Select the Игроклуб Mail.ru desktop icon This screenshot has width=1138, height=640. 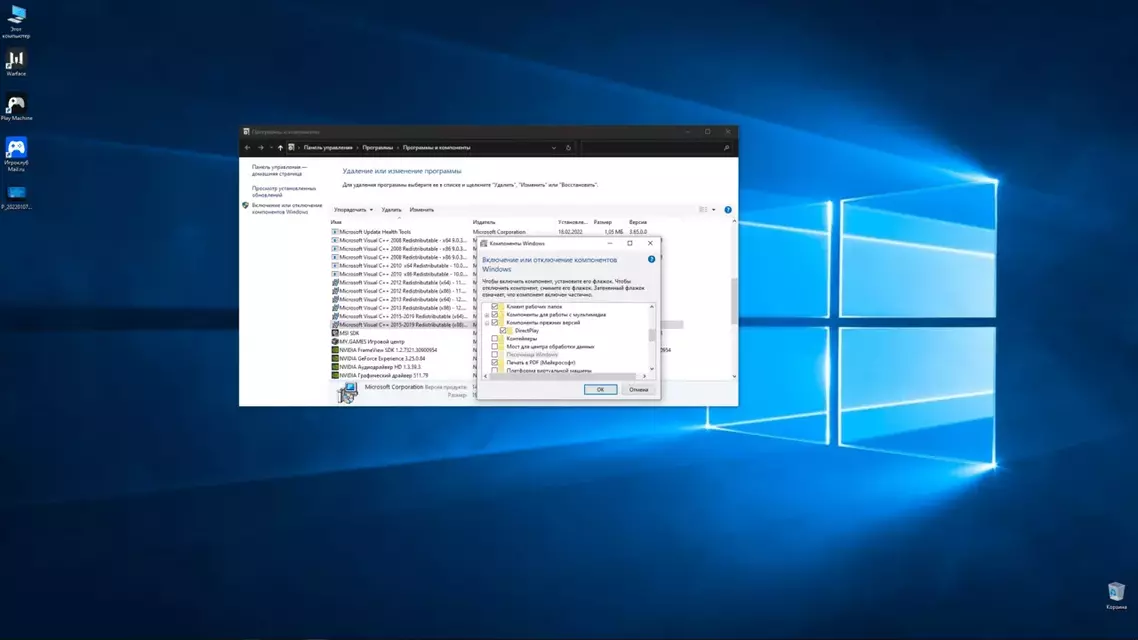click(x=16, y=154)
